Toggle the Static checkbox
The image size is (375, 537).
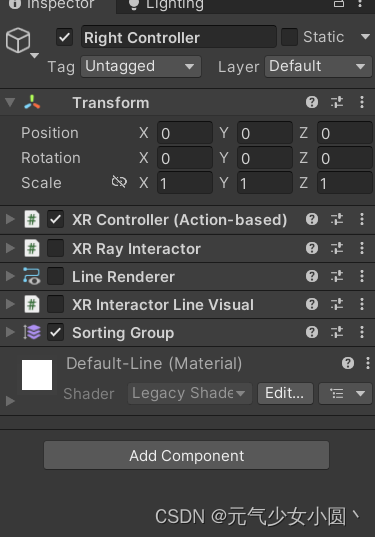289,37
